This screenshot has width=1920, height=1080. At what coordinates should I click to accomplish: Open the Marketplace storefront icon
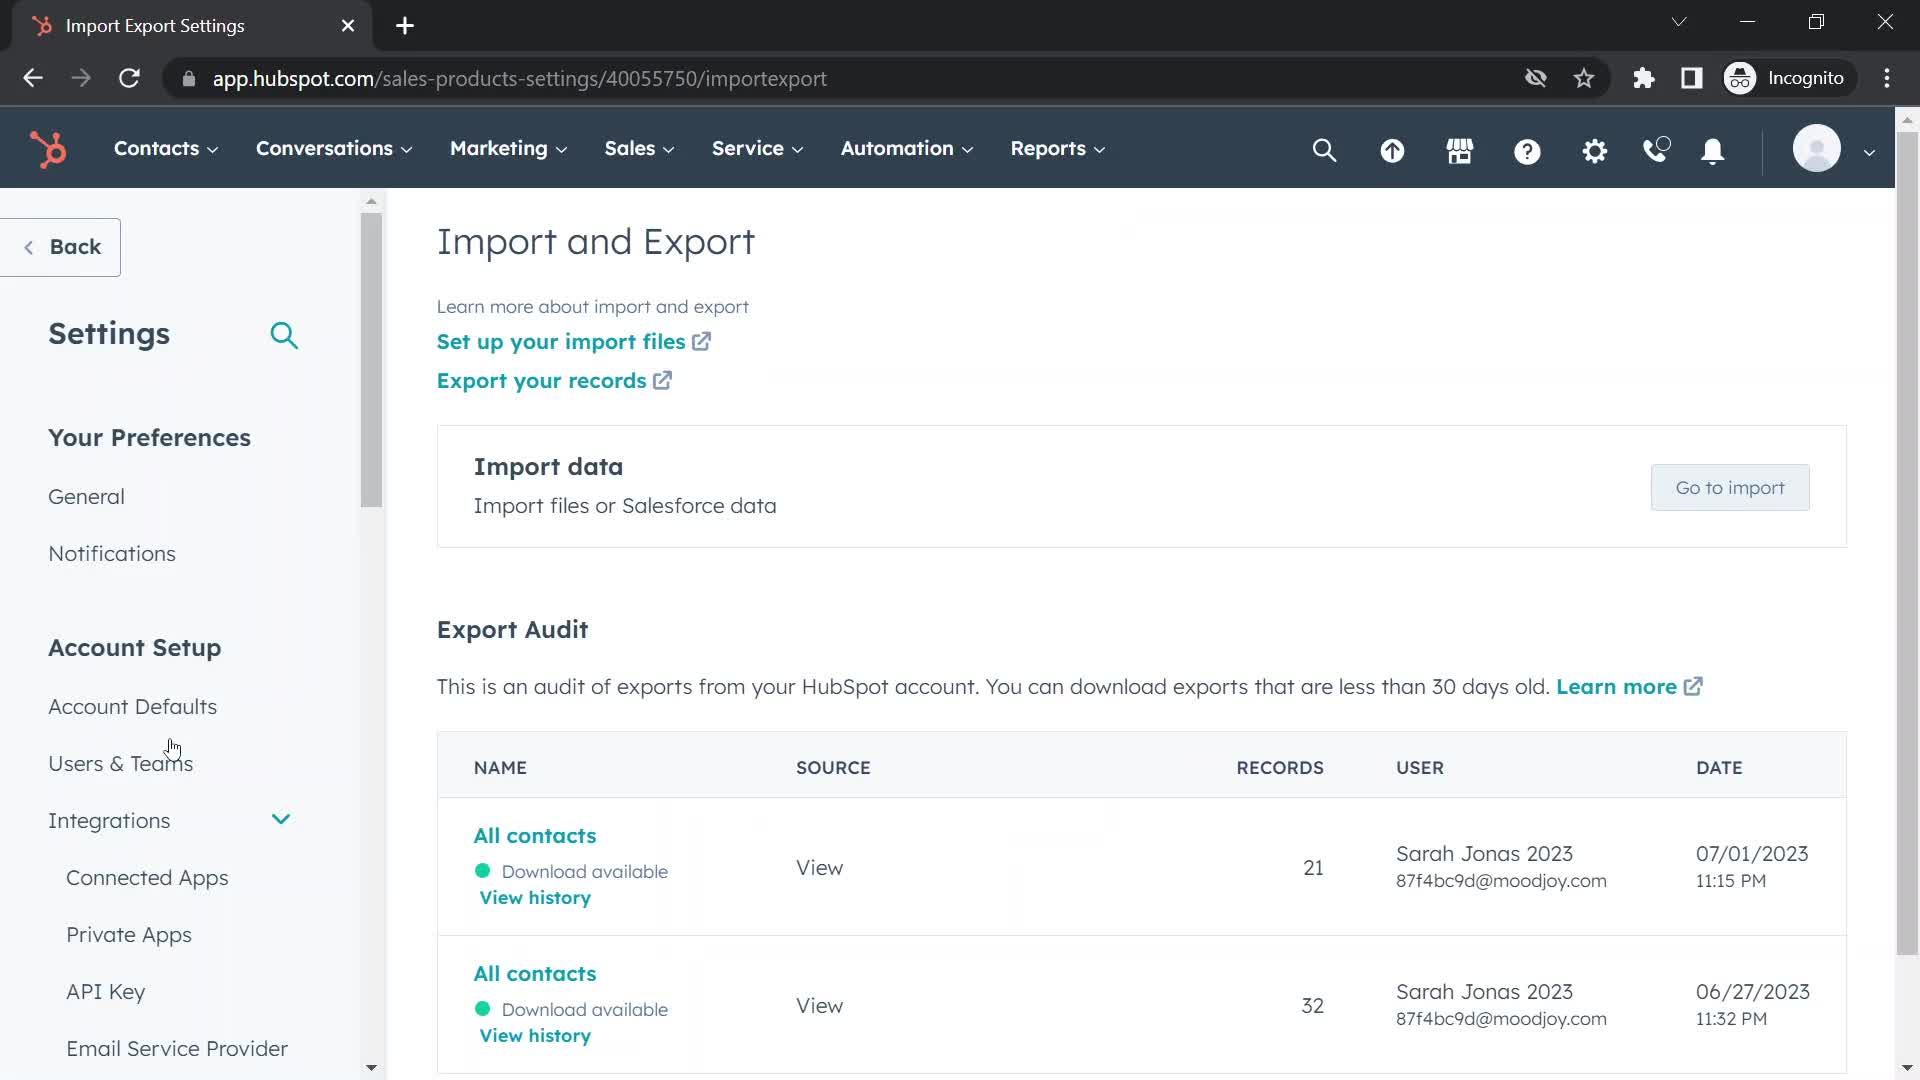pos(1460,151)
